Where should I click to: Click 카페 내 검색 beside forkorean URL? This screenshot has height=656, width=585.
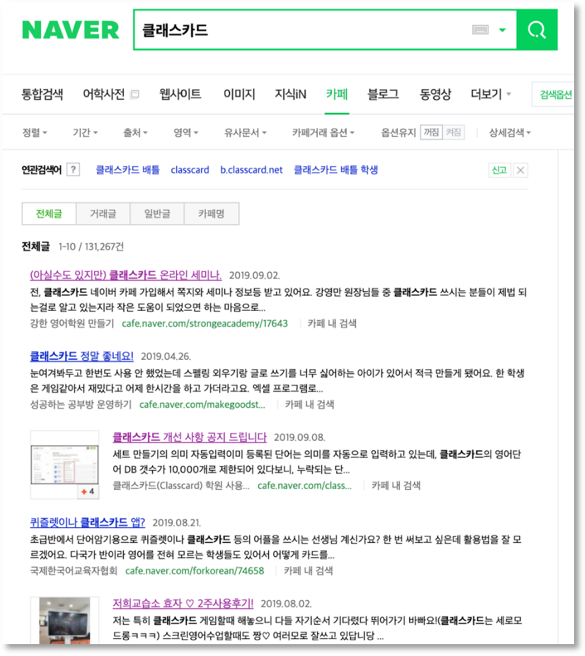click(x=308, y=571)
